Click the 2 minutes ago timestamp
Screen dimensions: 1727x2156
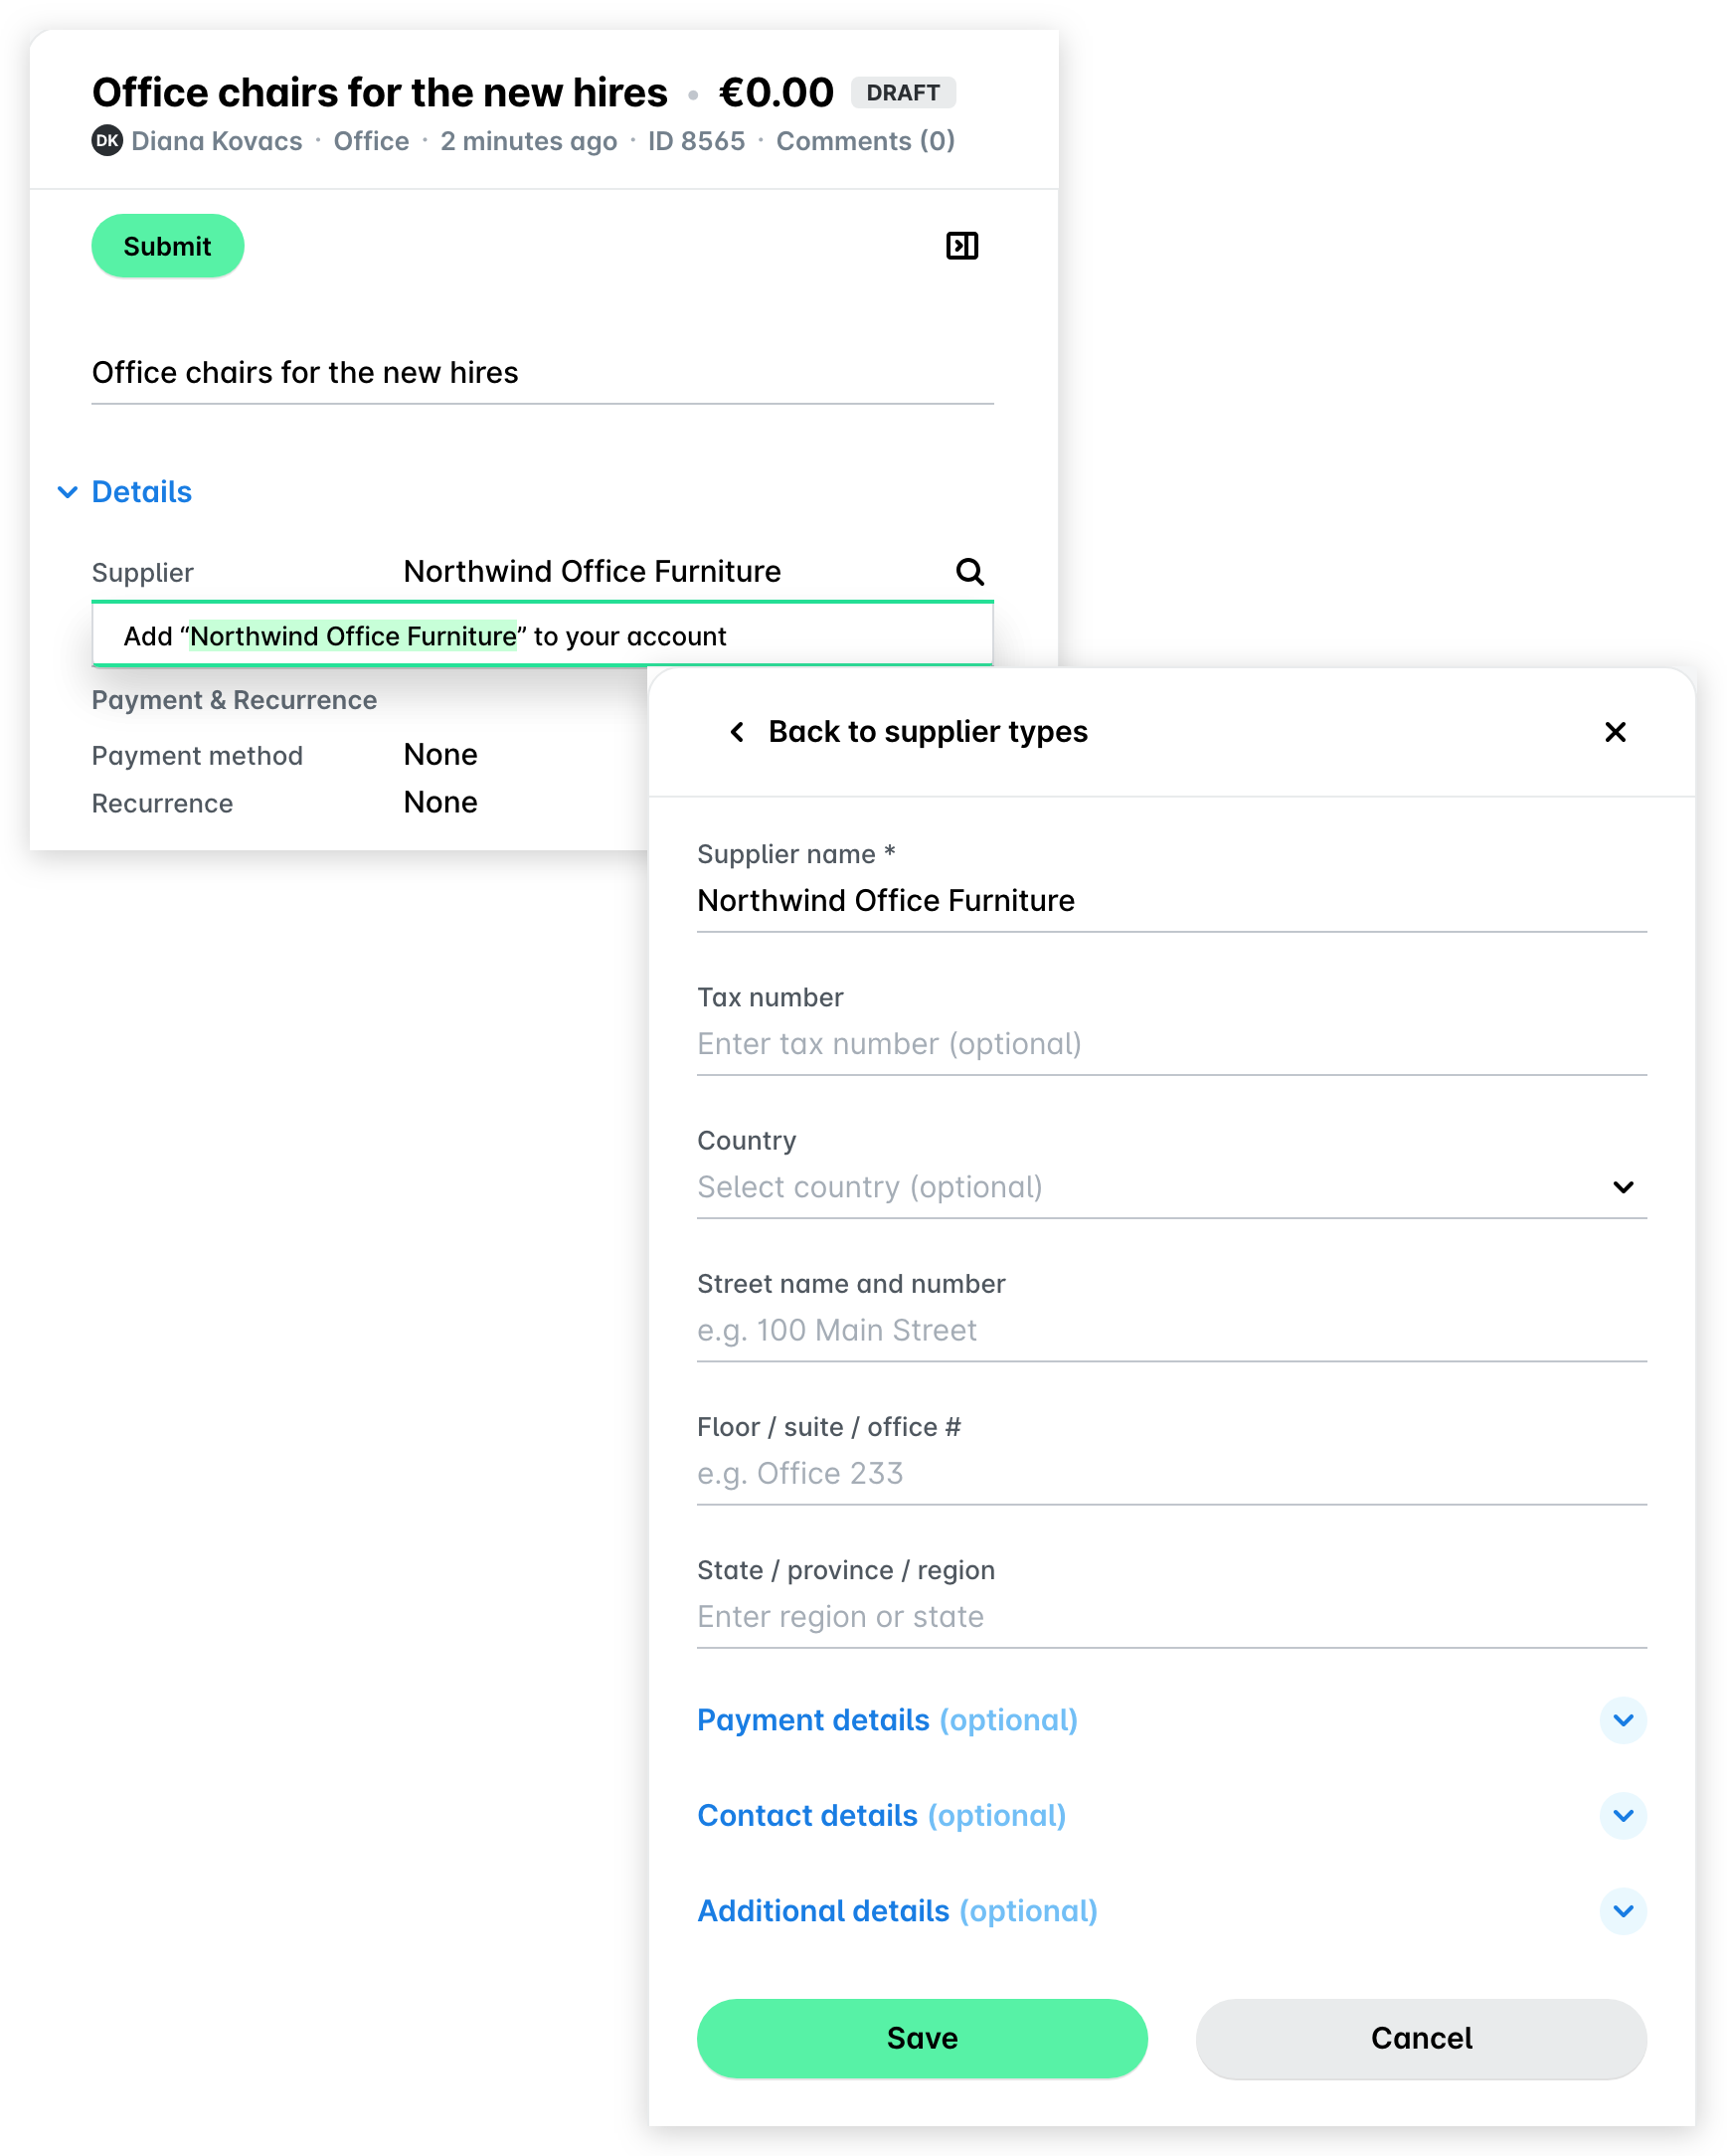(x=528, y=141)
